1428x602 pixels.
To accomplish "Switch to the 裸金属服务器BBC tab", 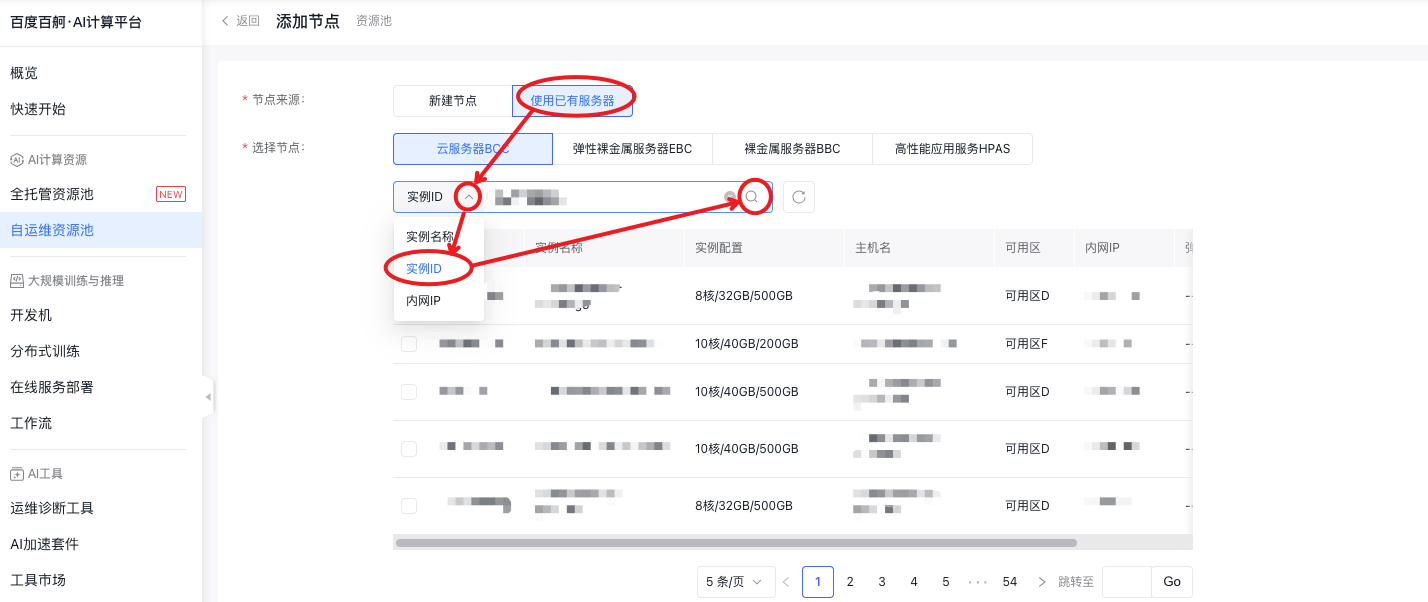I will pos(792,149).
